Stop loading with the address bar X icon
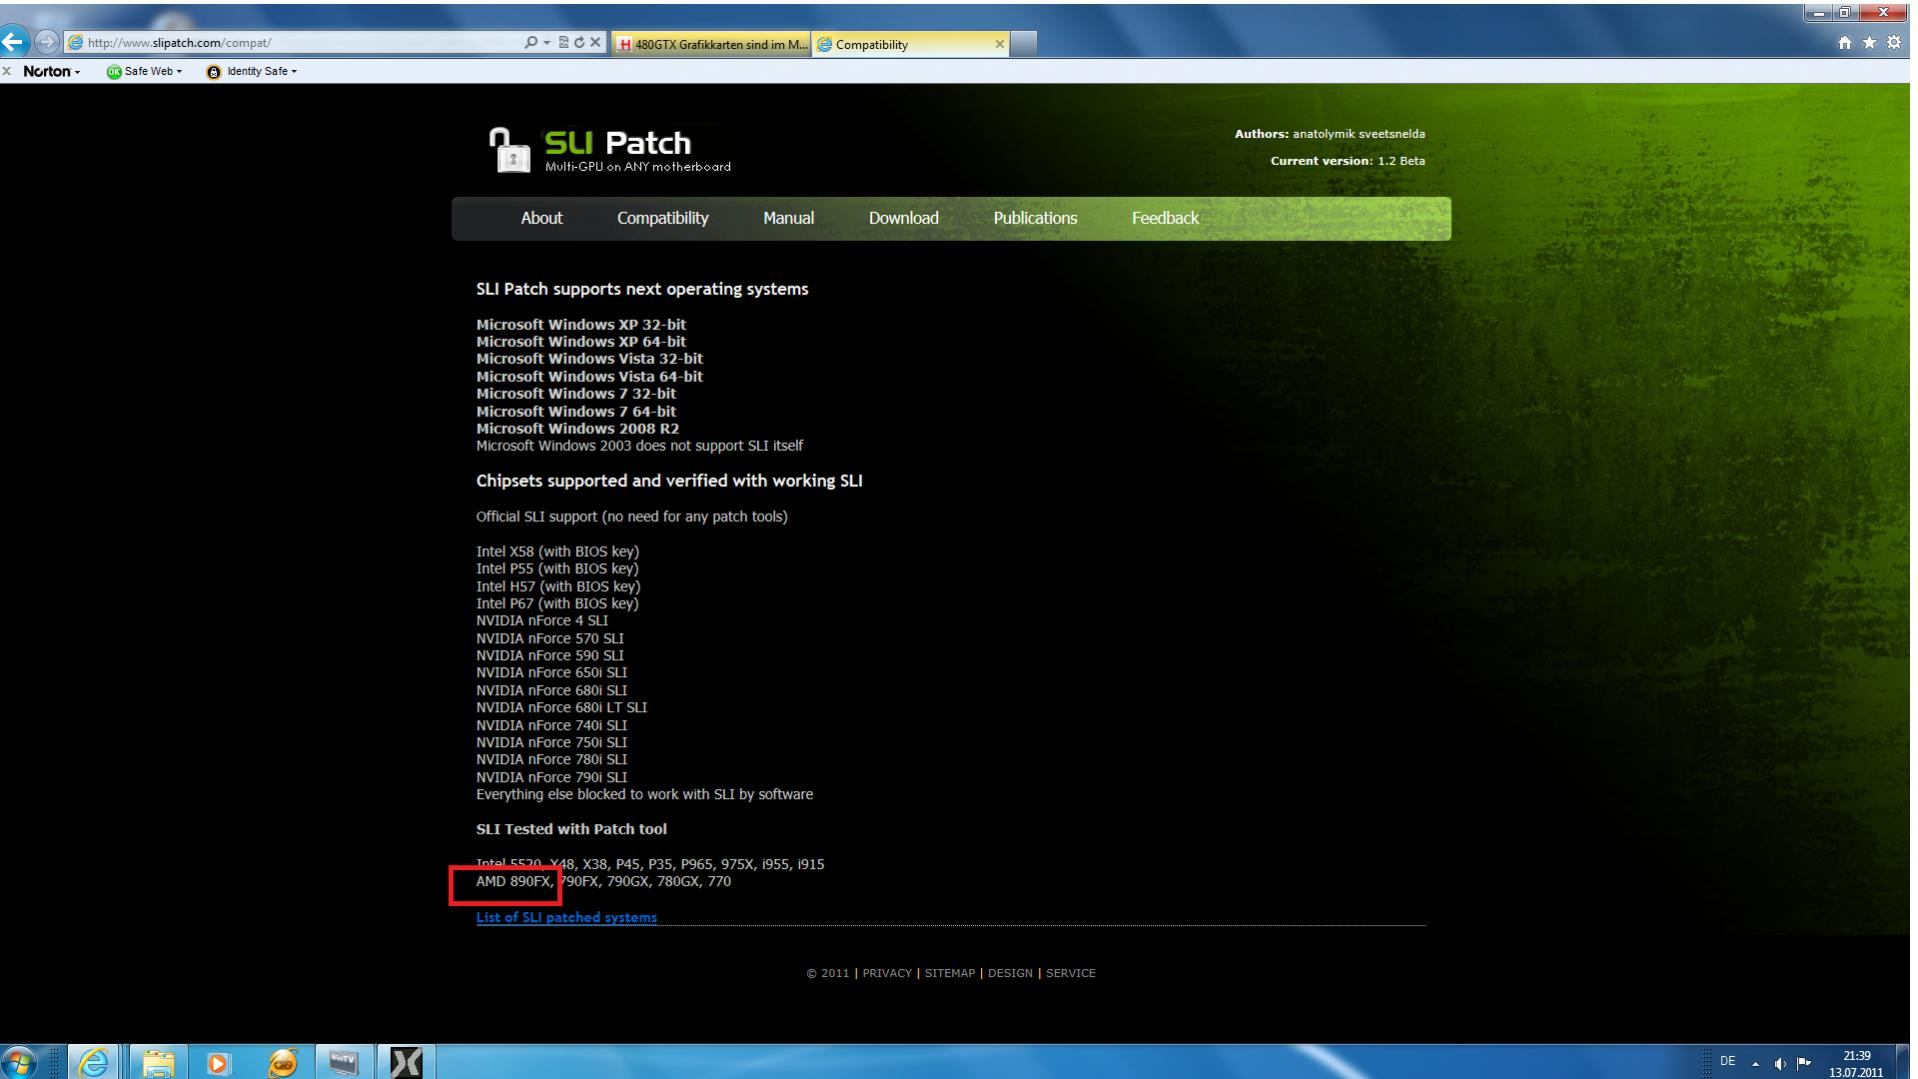The image size is (1918, 1079). click(x=594, y=43)
